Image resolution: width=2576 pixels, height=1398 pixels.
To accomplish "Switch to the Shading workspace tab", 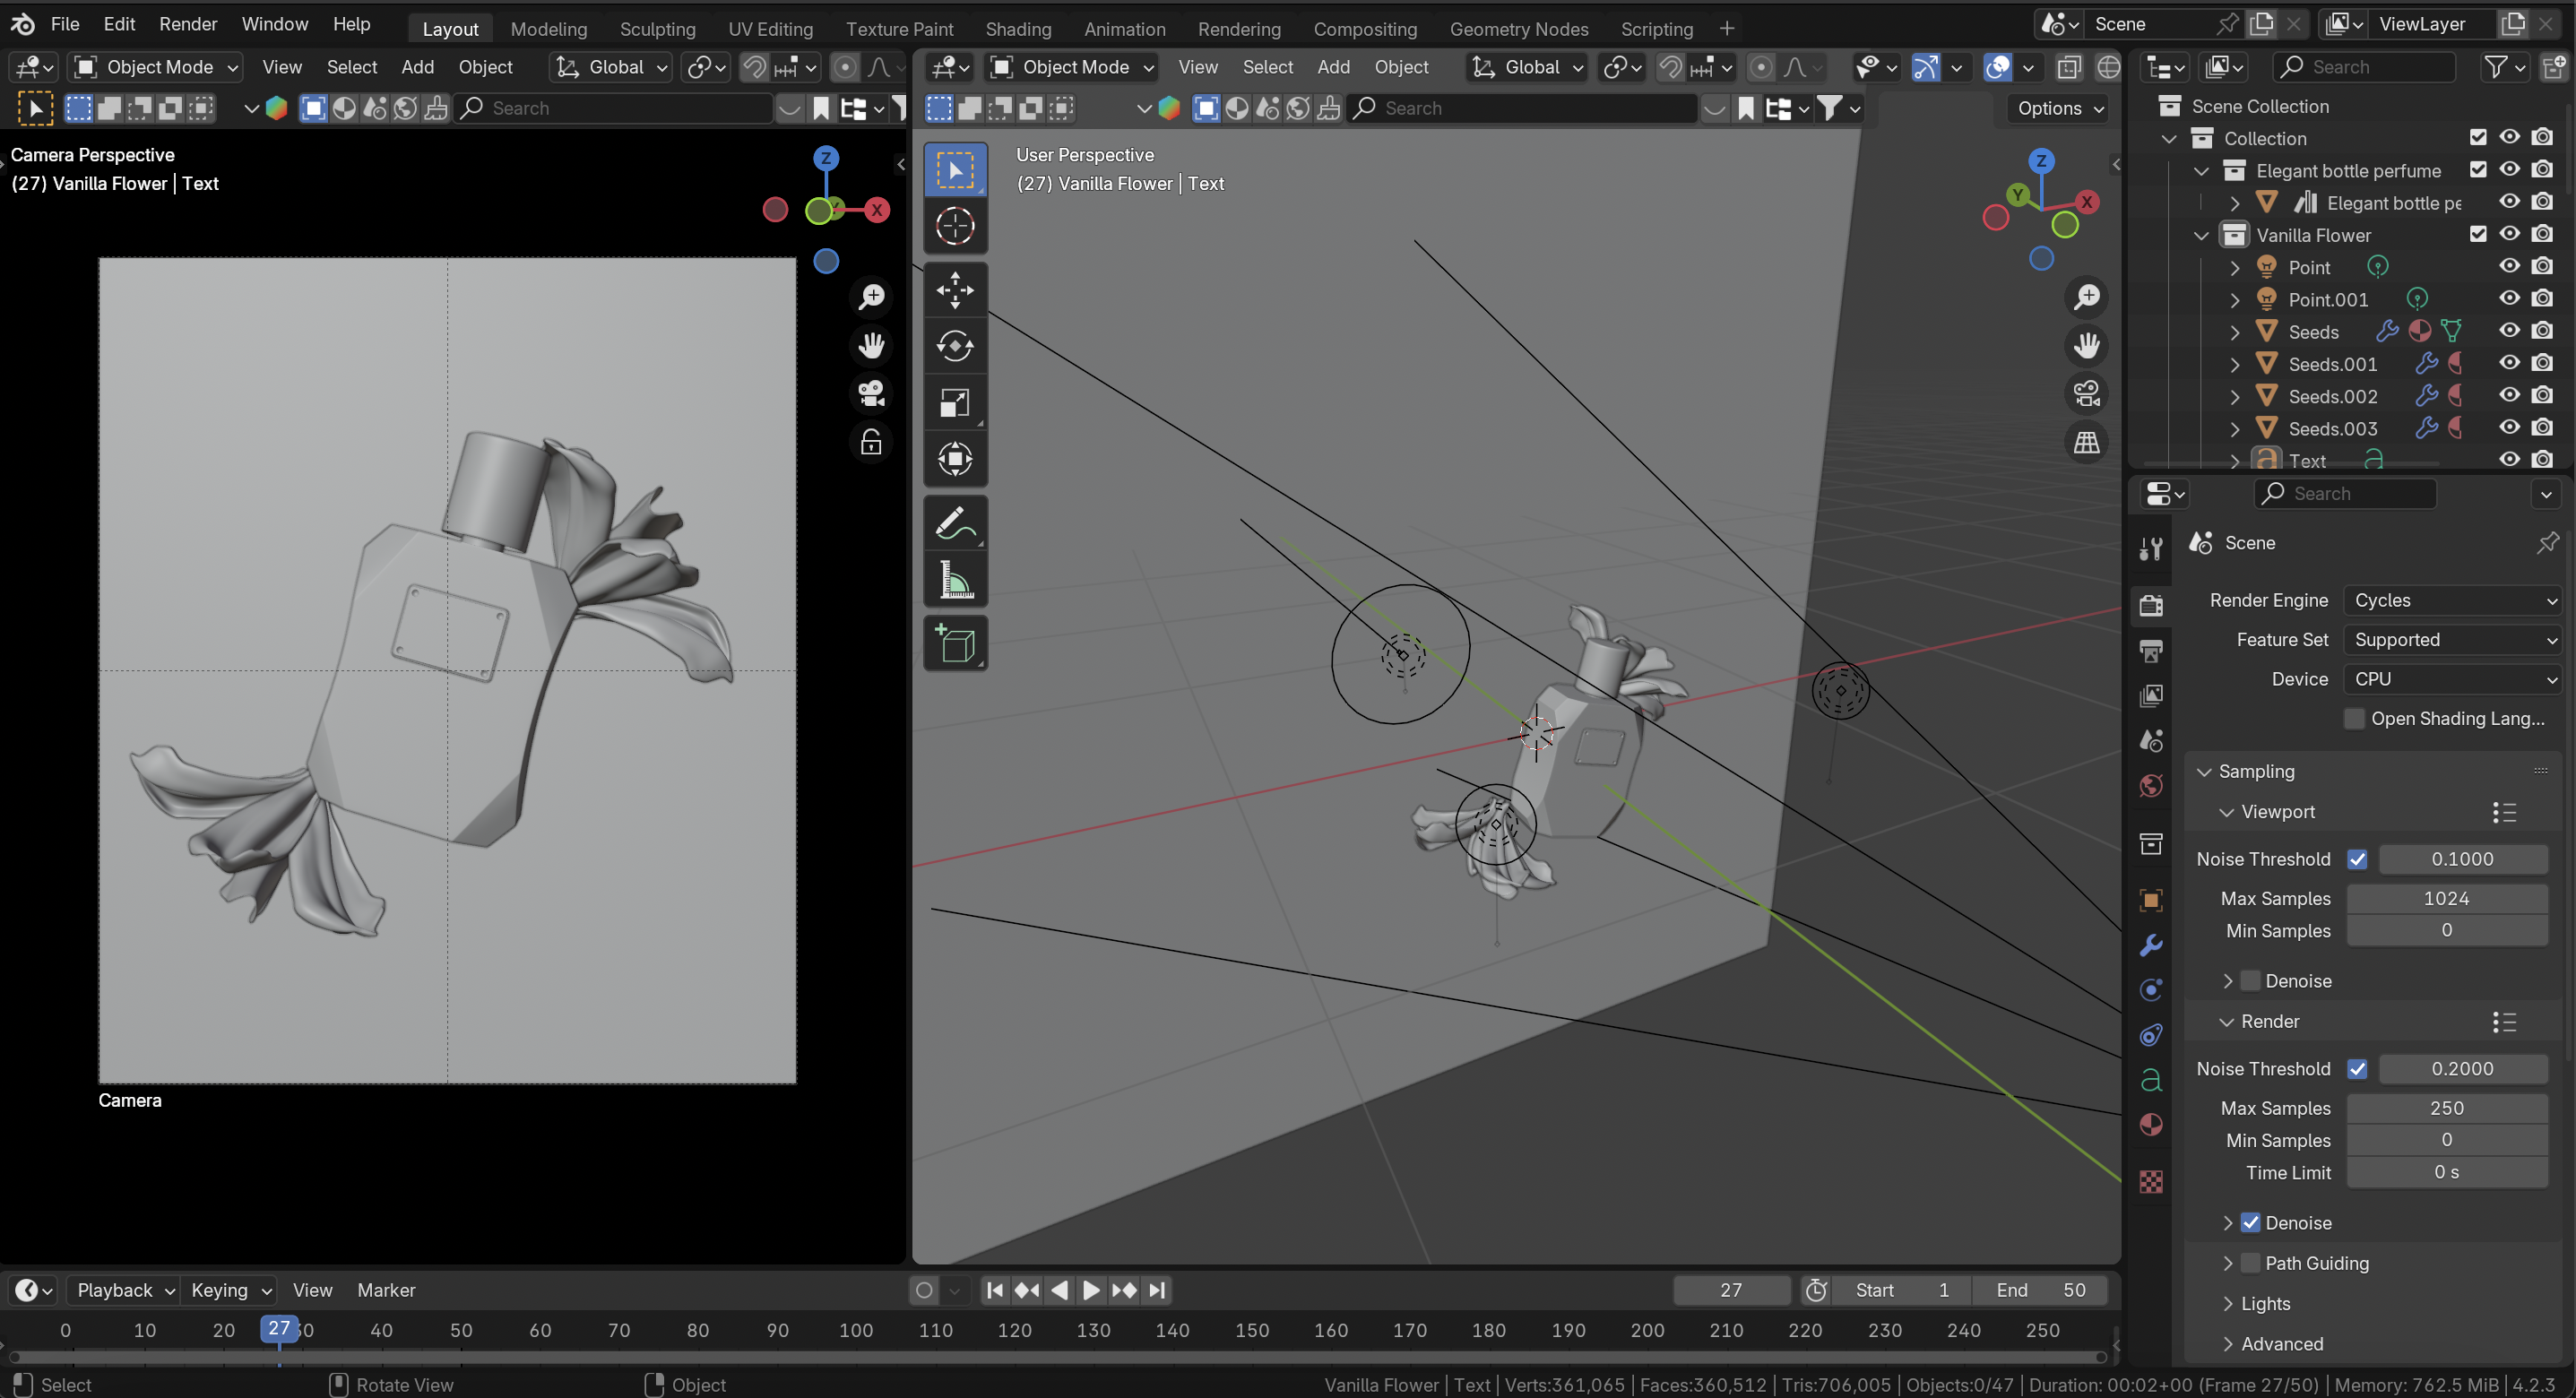I will pyautogui.click(x=1018, y=28).
